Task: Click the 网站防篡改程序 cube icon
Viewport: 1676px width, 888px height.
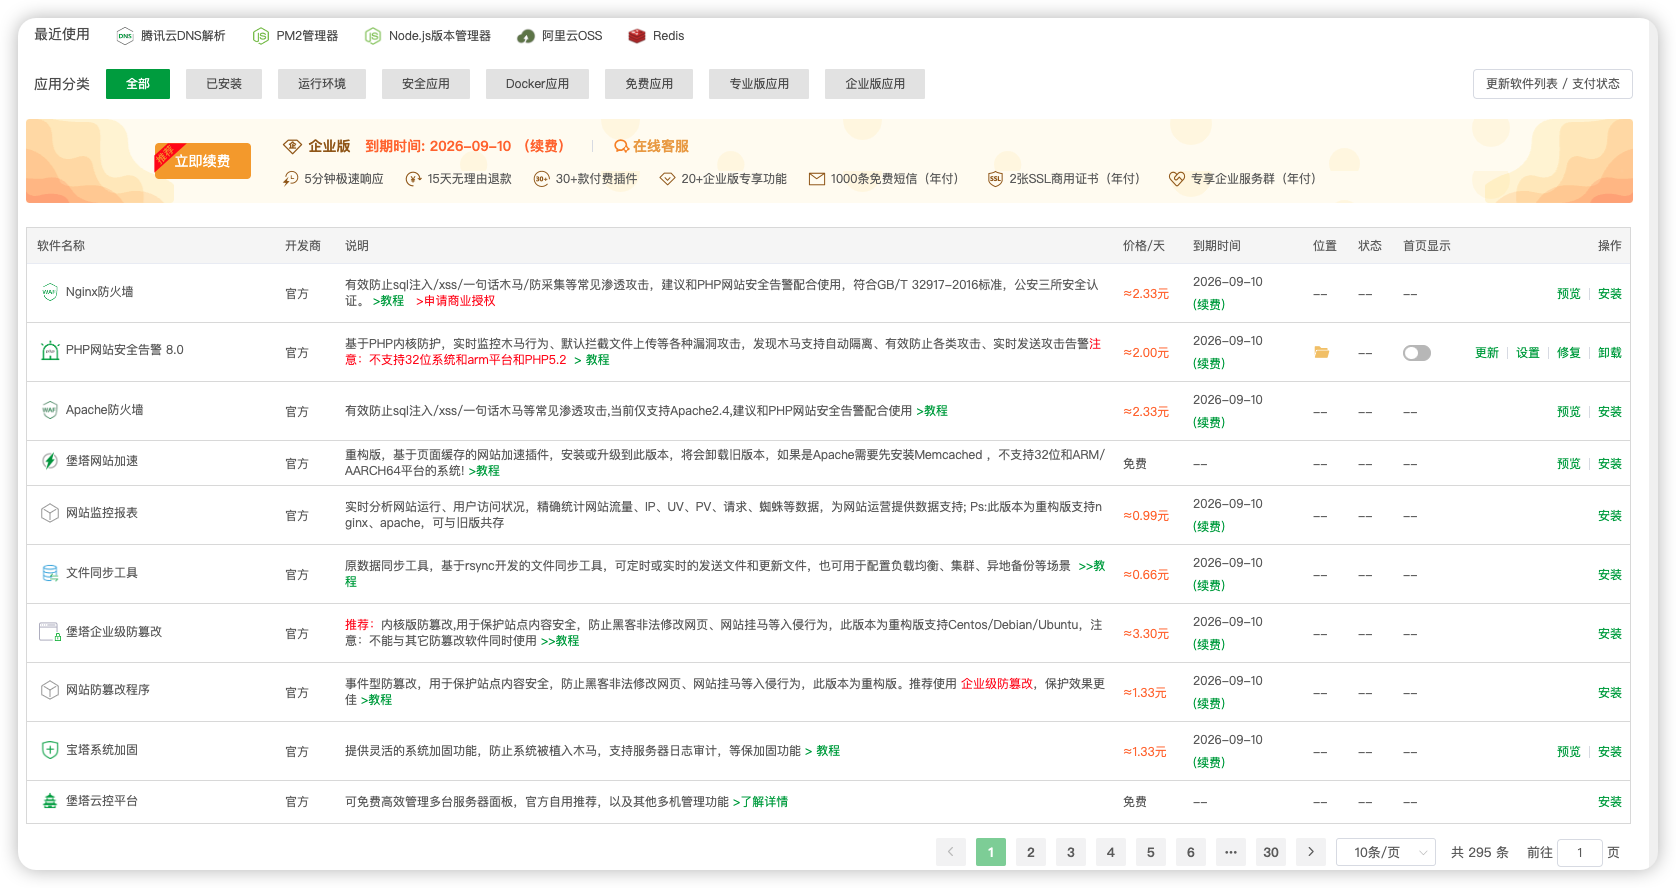Action: point(50,690)
